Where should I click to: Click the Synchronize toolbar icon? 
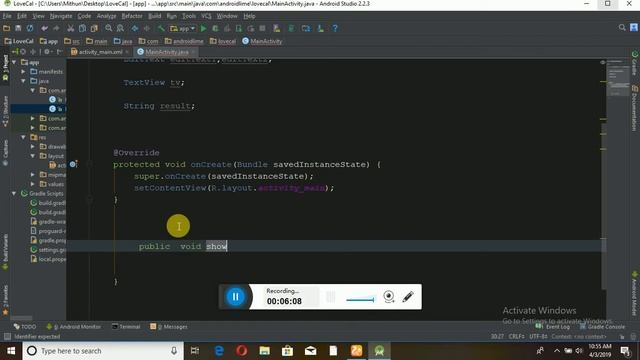30,28
